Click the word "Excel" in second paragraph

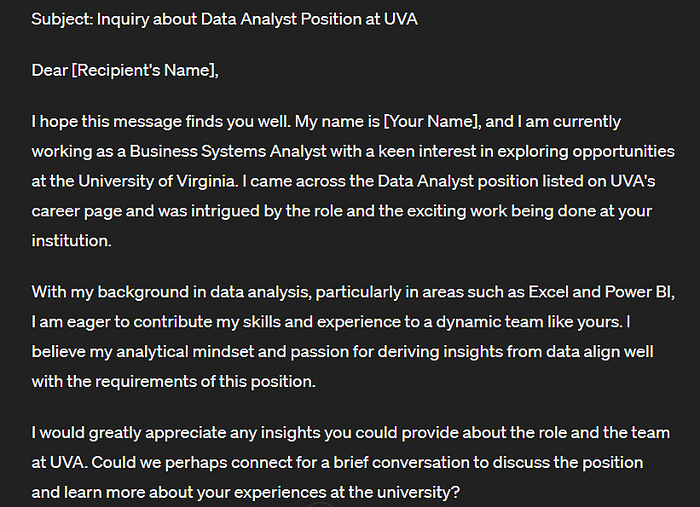(548, 292)
